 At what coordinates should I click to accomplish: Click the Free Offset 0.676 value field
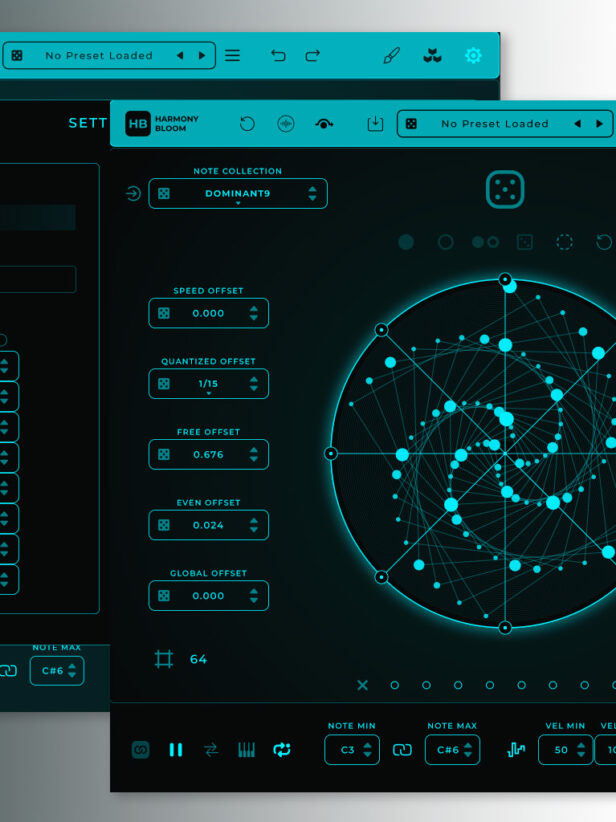pyautogui.click(x=208, y=454)
